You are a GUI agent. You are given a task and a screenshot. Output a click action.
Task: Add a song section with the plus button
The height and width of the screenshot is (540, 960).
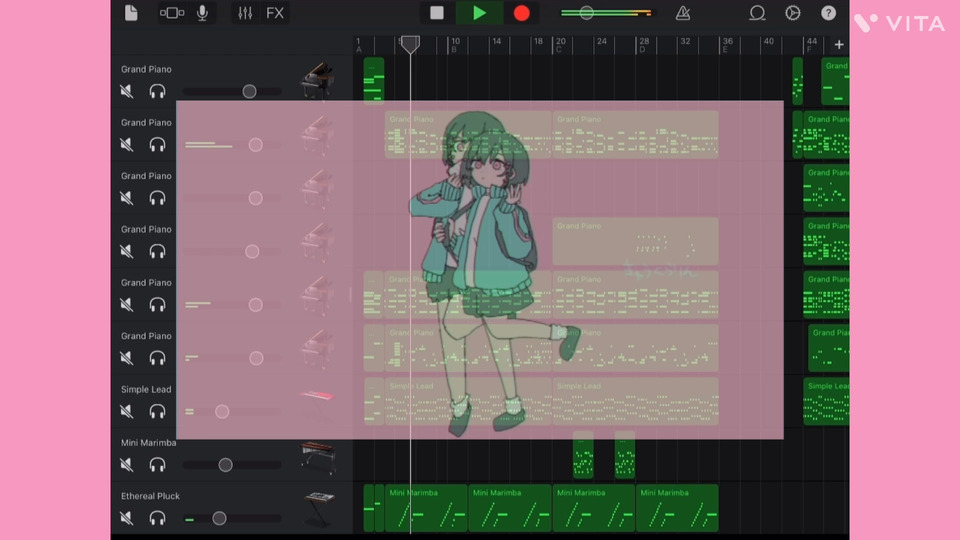point(839,45)
